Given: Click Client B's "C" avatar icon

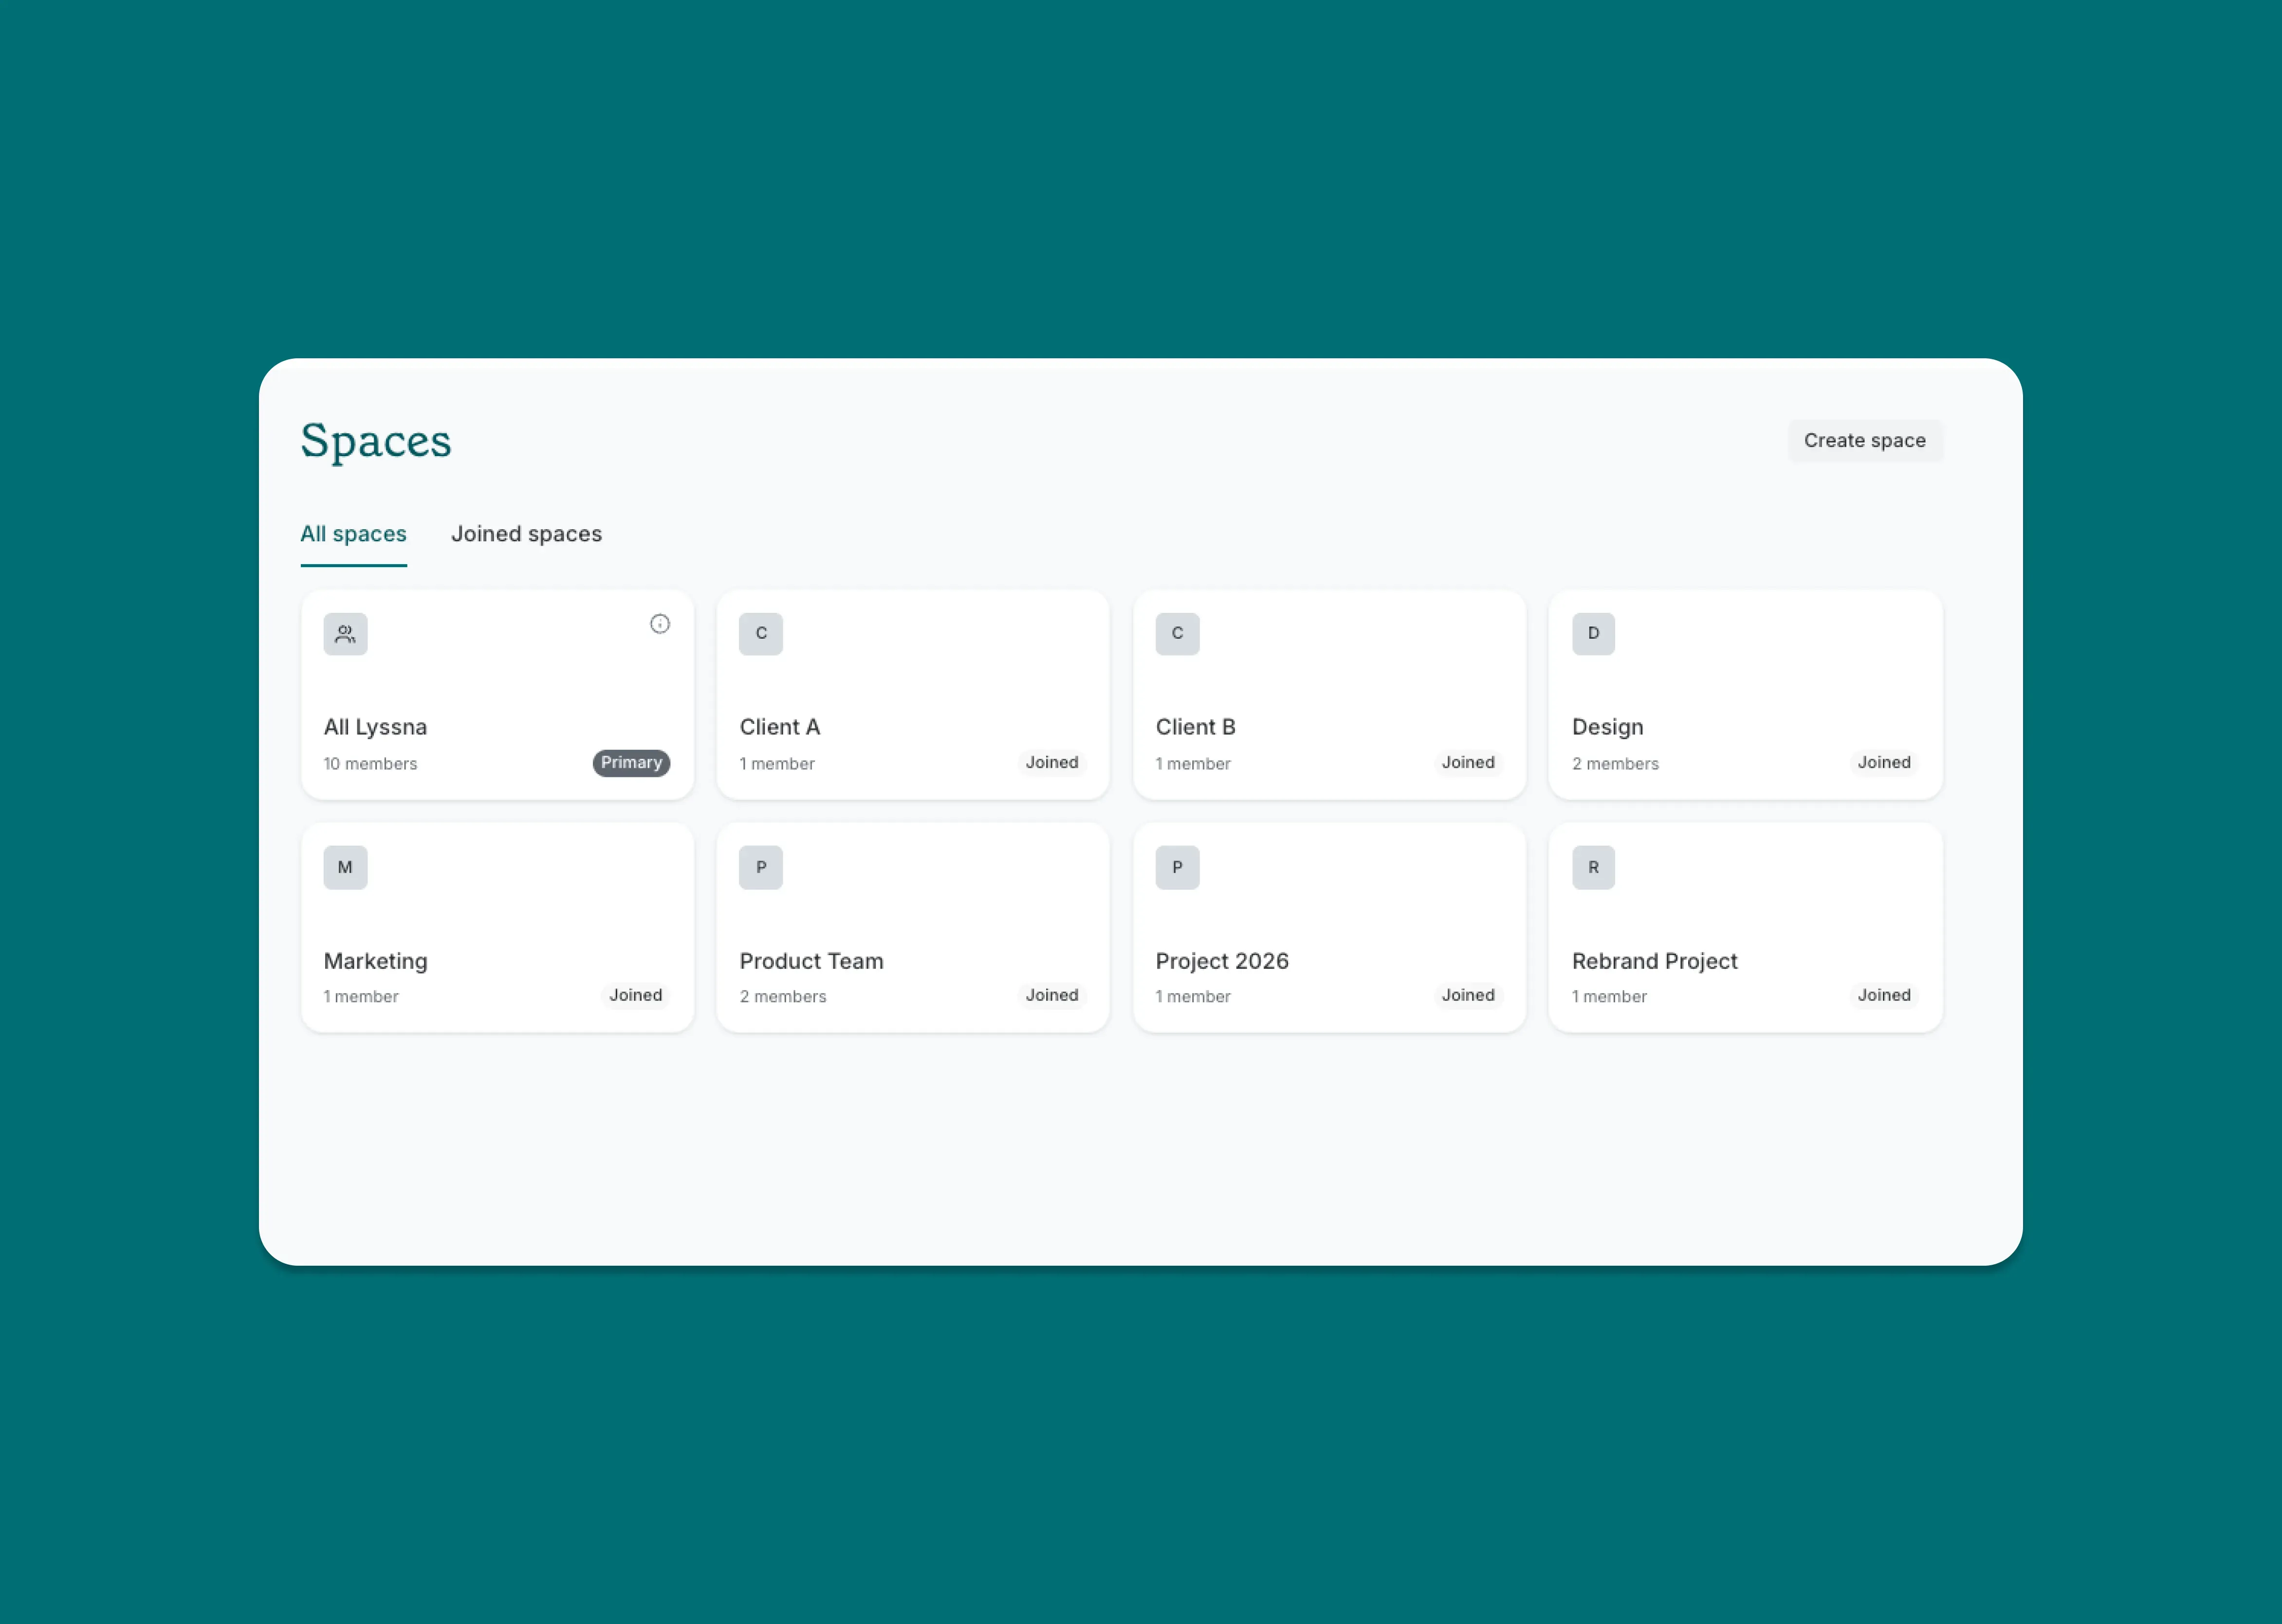Looking at the screenshot, I should coord(1176,633).
